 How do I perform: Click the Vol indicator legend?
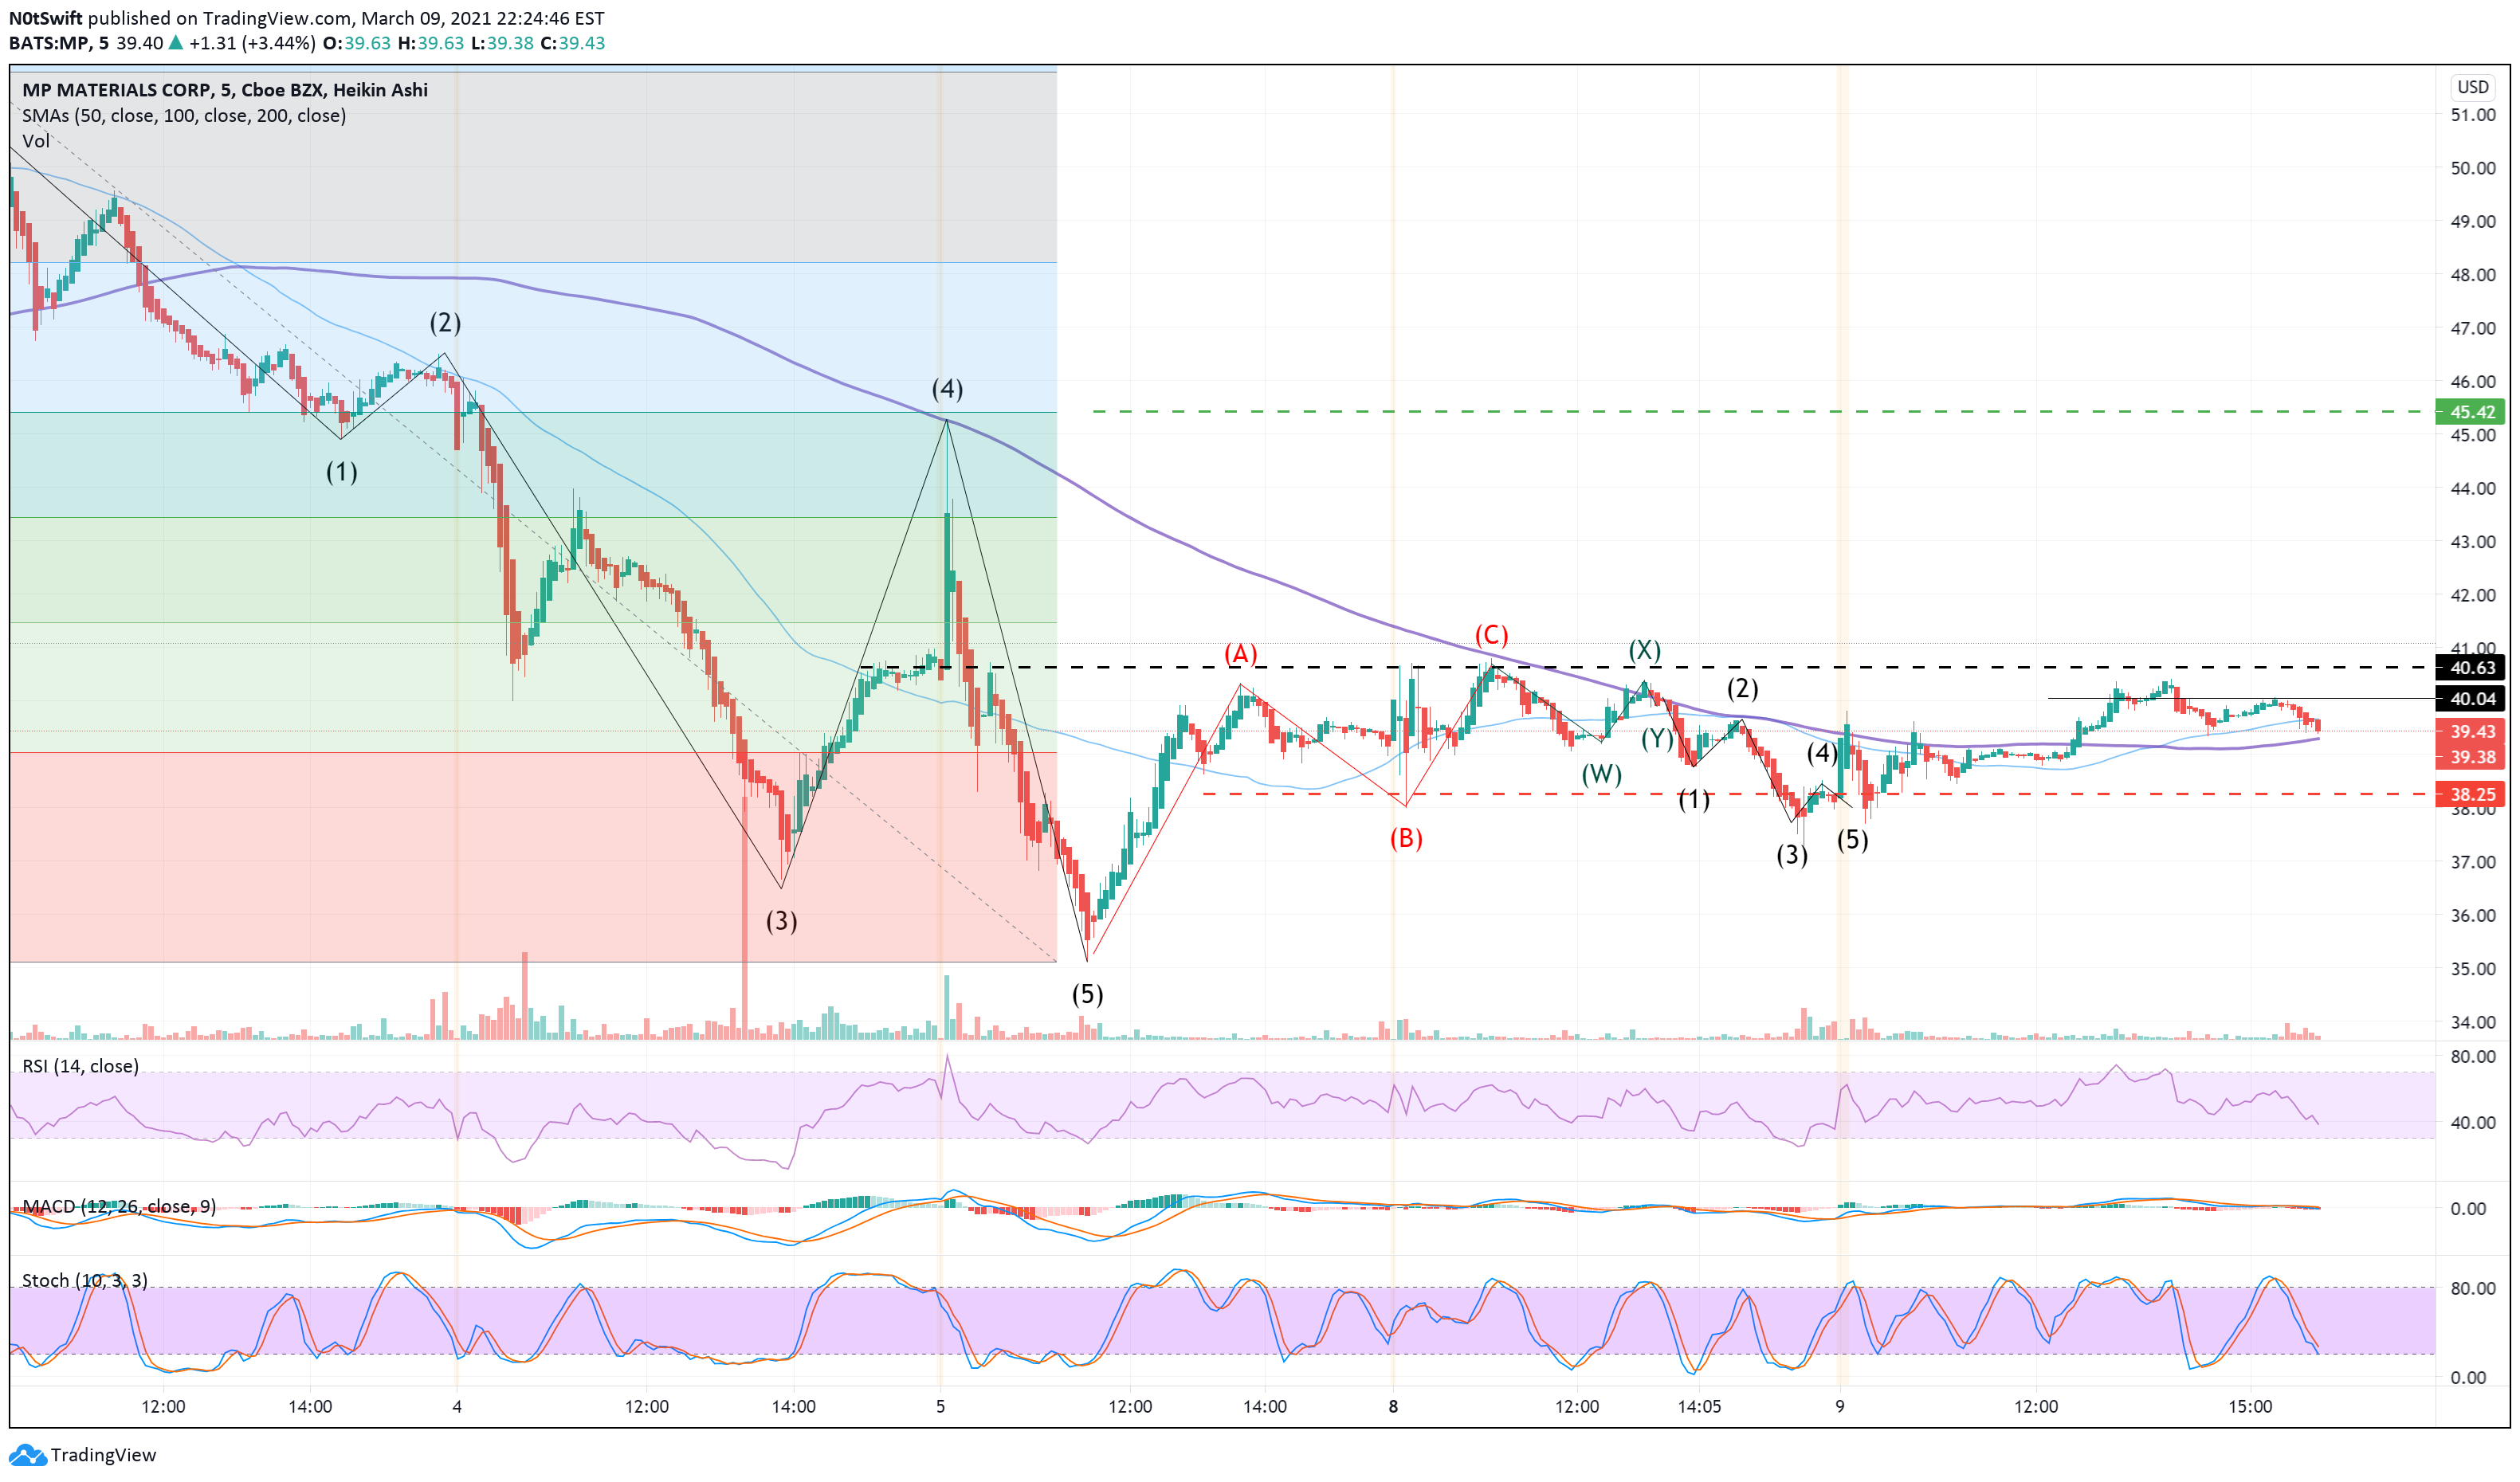(x=36, y=141)
